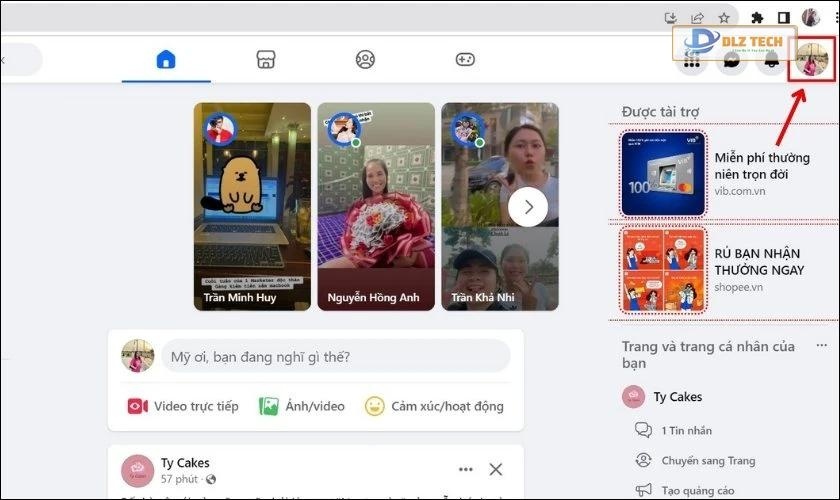This screenshot has height=500, width=840.
Task: Click the public globe icon on post
Action: (211, 479)
